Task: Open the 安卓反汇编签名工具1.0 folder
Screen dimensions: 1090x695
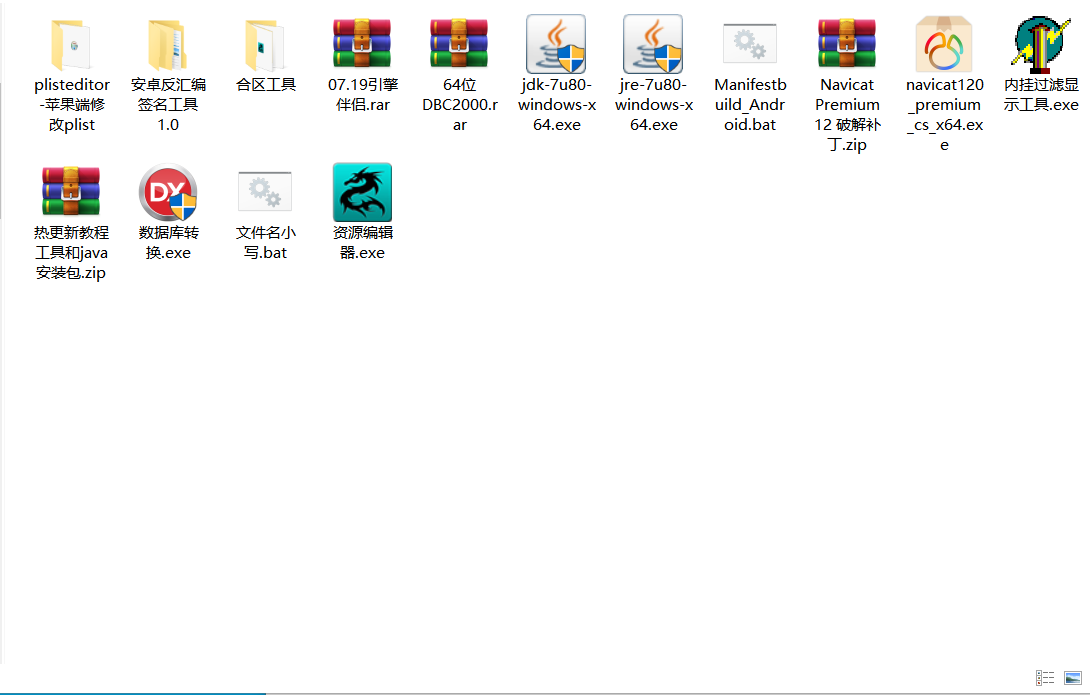Action: (x=168, y=45)
